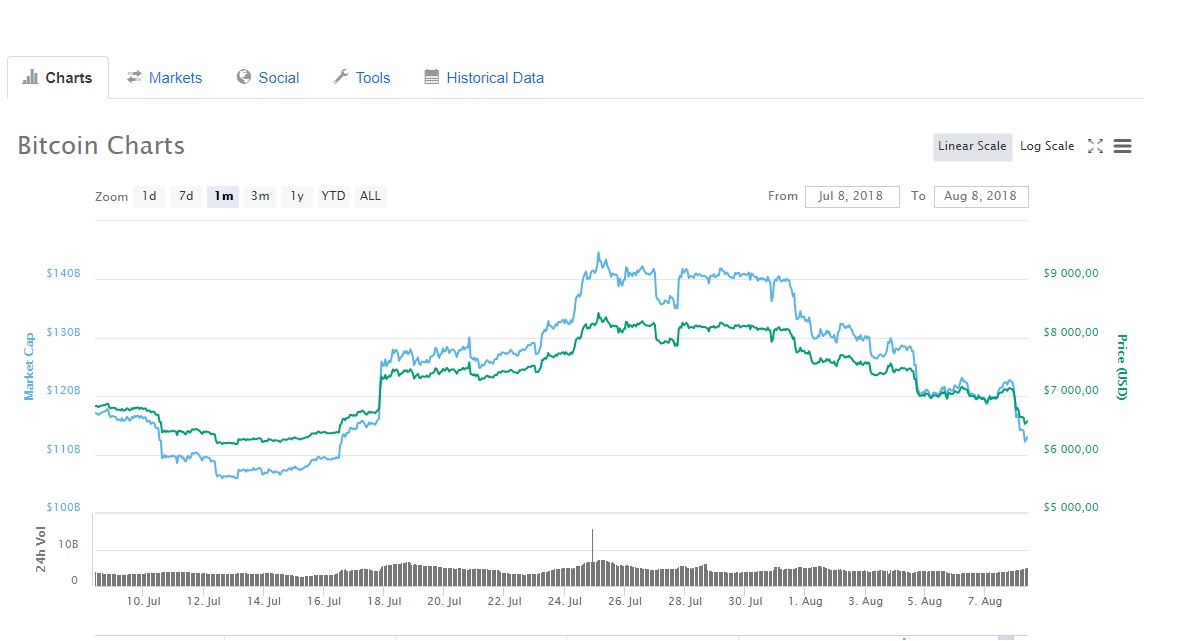The image size is (1191, 641).
Task: Click the volume spike bar near 25 Jul
Action: (x=592, y=550)
